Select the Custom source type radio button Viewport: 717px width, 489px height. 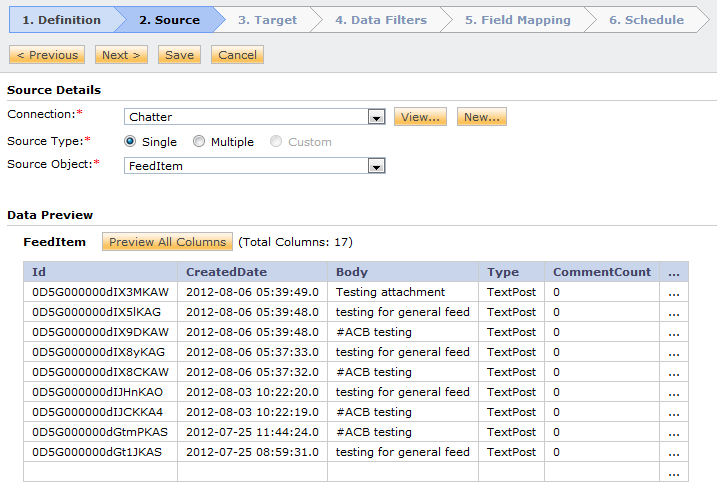276,141
